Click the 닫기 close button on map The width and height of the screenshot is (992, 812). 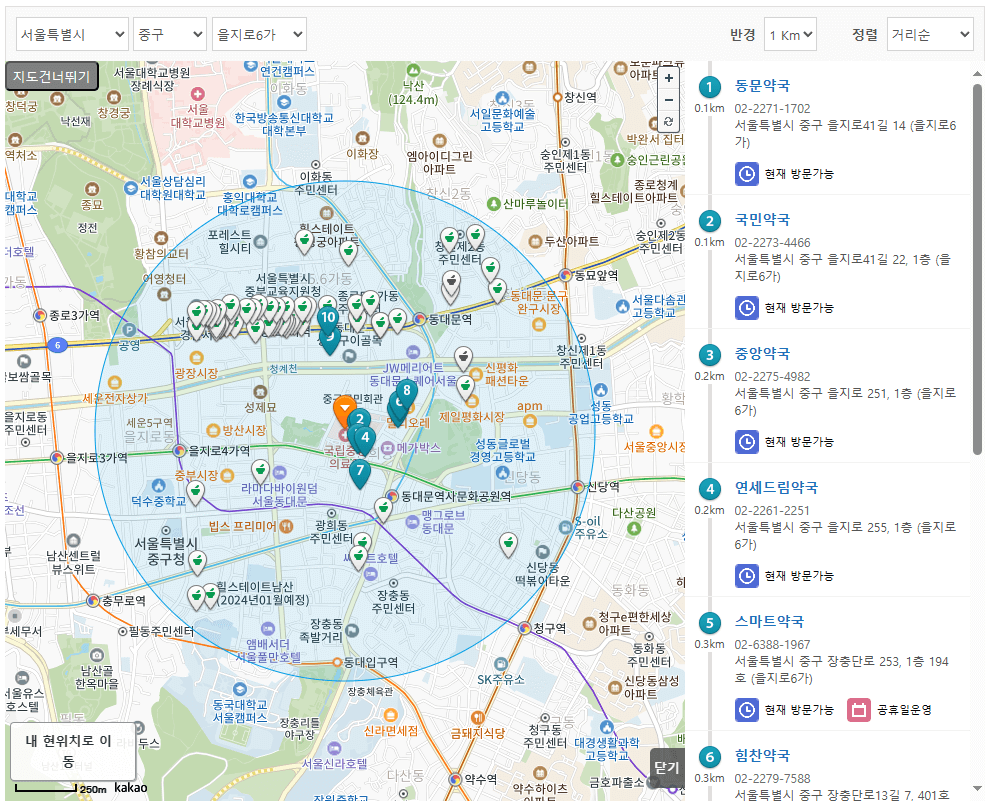click(667, 768)
